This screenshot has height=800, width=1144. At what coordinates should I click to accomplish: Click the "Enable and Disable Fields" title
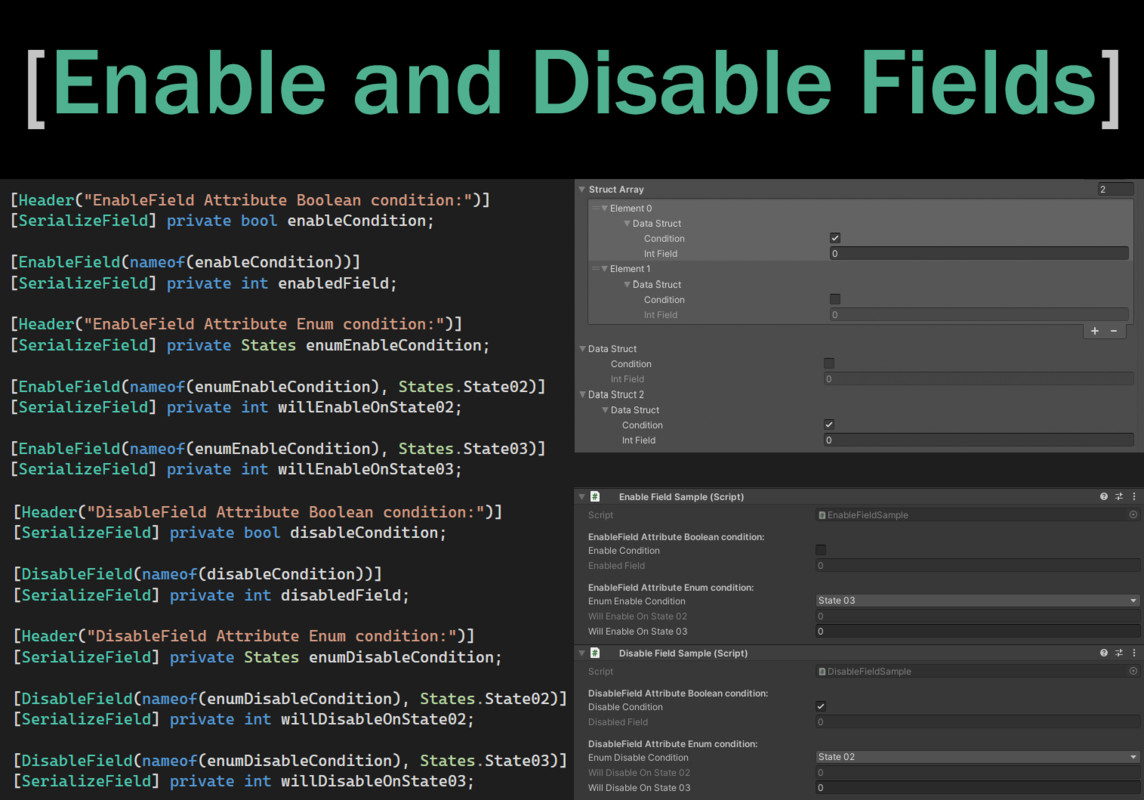[573, 84]
